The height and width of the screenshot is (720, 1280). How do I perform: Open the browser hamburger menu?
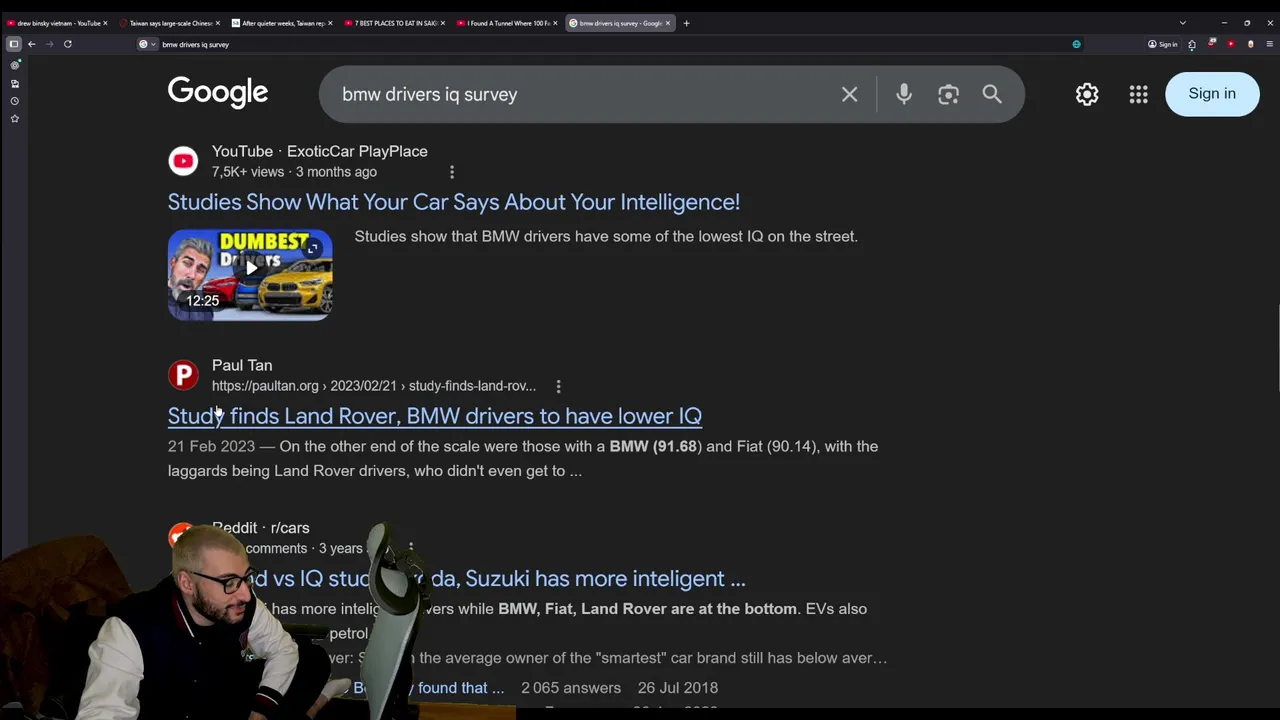1270,44
